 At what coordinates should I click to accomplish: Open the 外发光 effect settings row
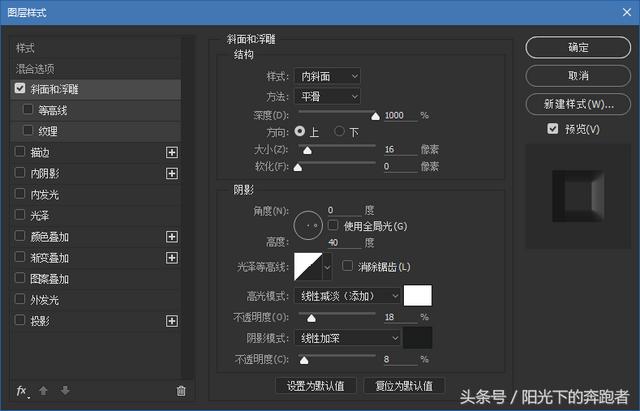(96, 300)
